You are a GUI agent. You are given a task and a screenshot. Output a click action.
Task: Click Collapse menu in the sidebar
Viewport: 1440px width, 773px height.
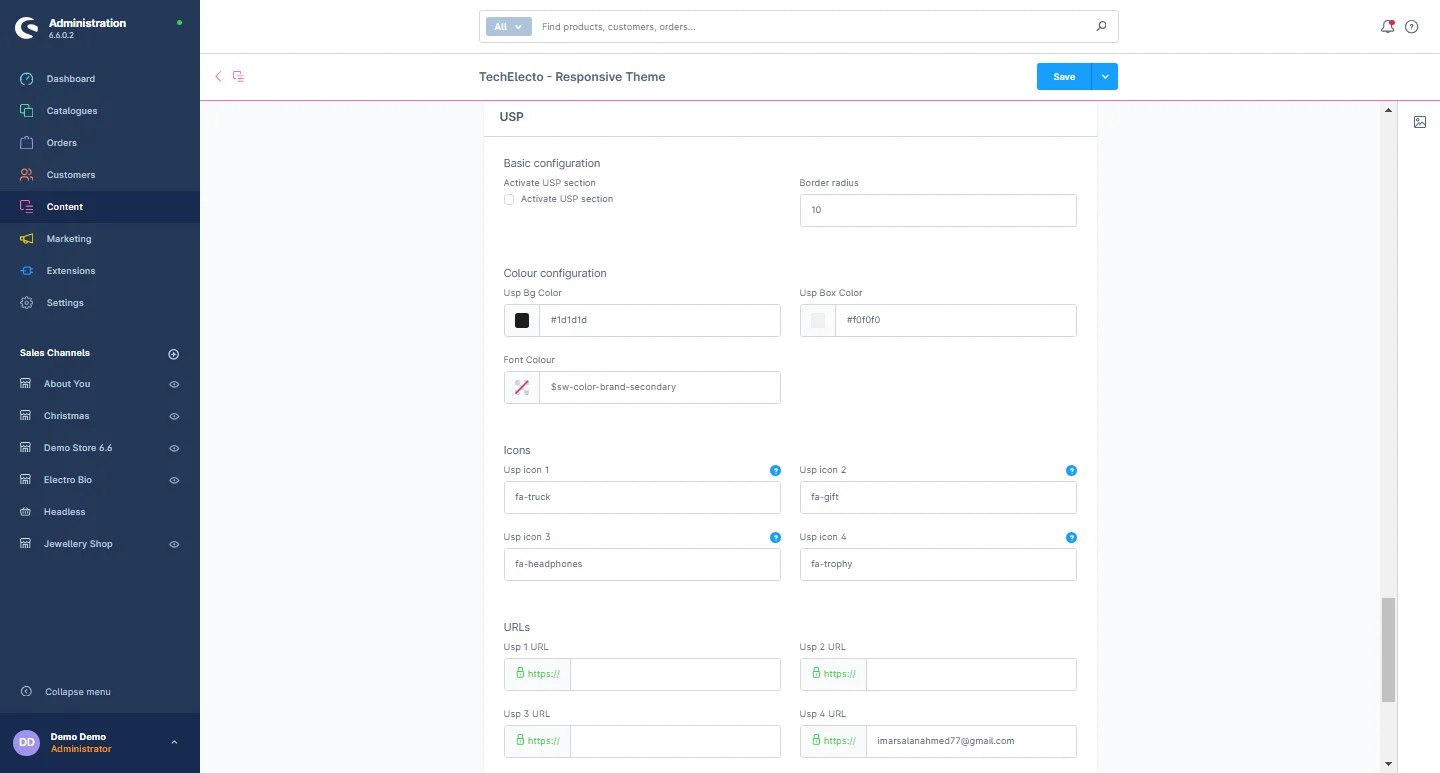[77, 692]
